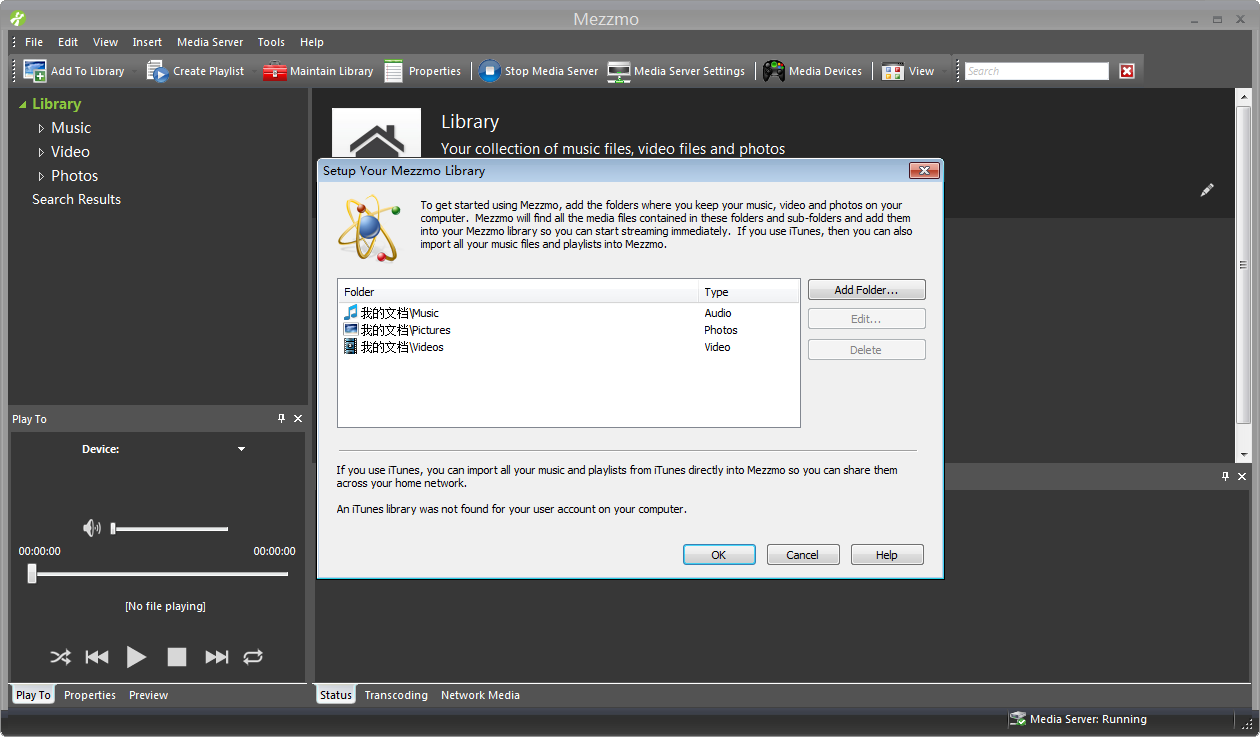Click OK in the setup dialog
Image resolution: width=1260 pixels, height=737 pixels.
(719, 555)
